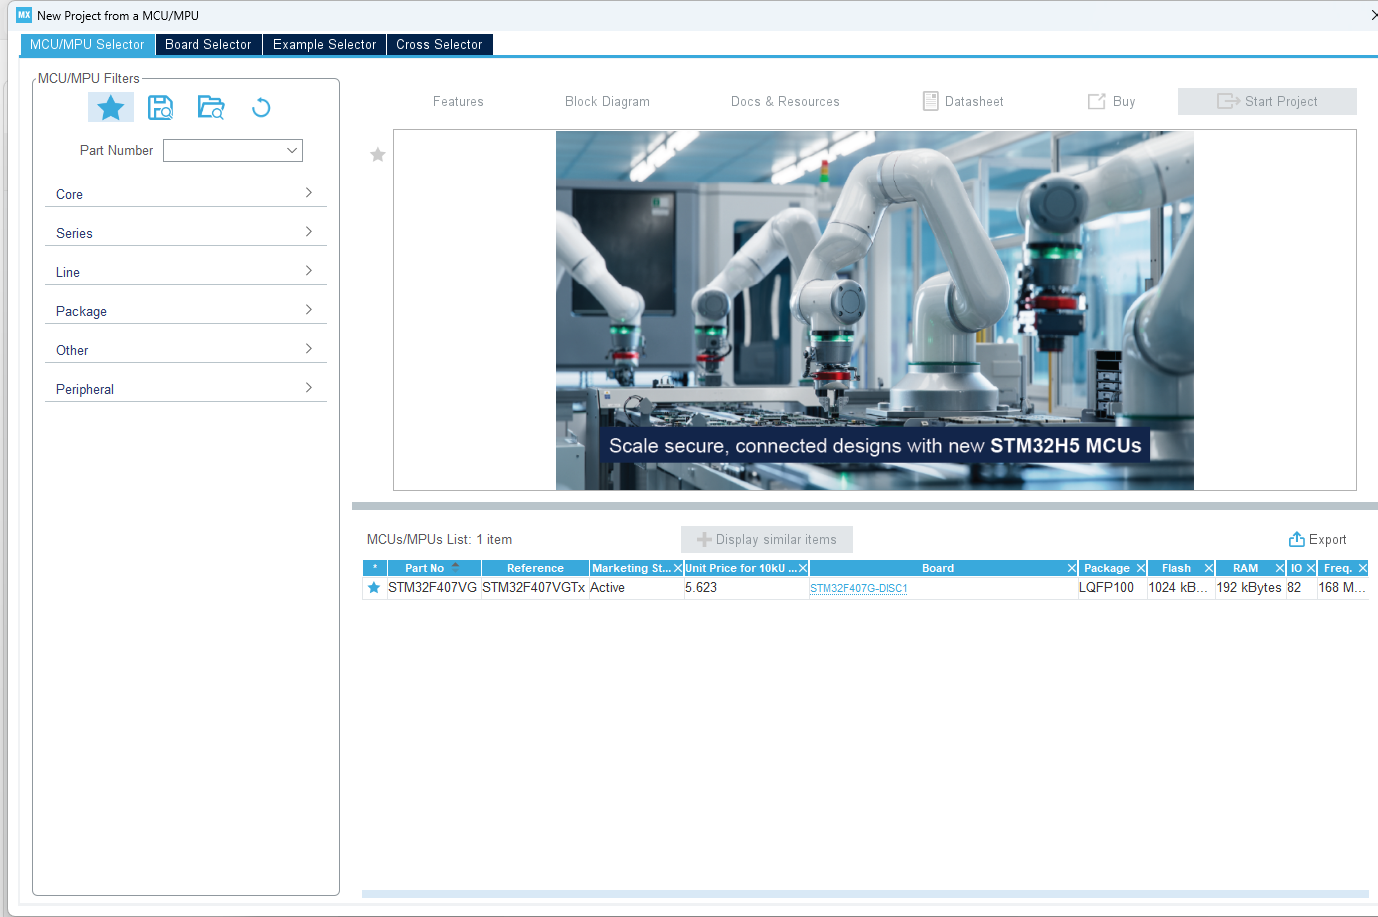Click the Datasheet icon

pos(930,101)
